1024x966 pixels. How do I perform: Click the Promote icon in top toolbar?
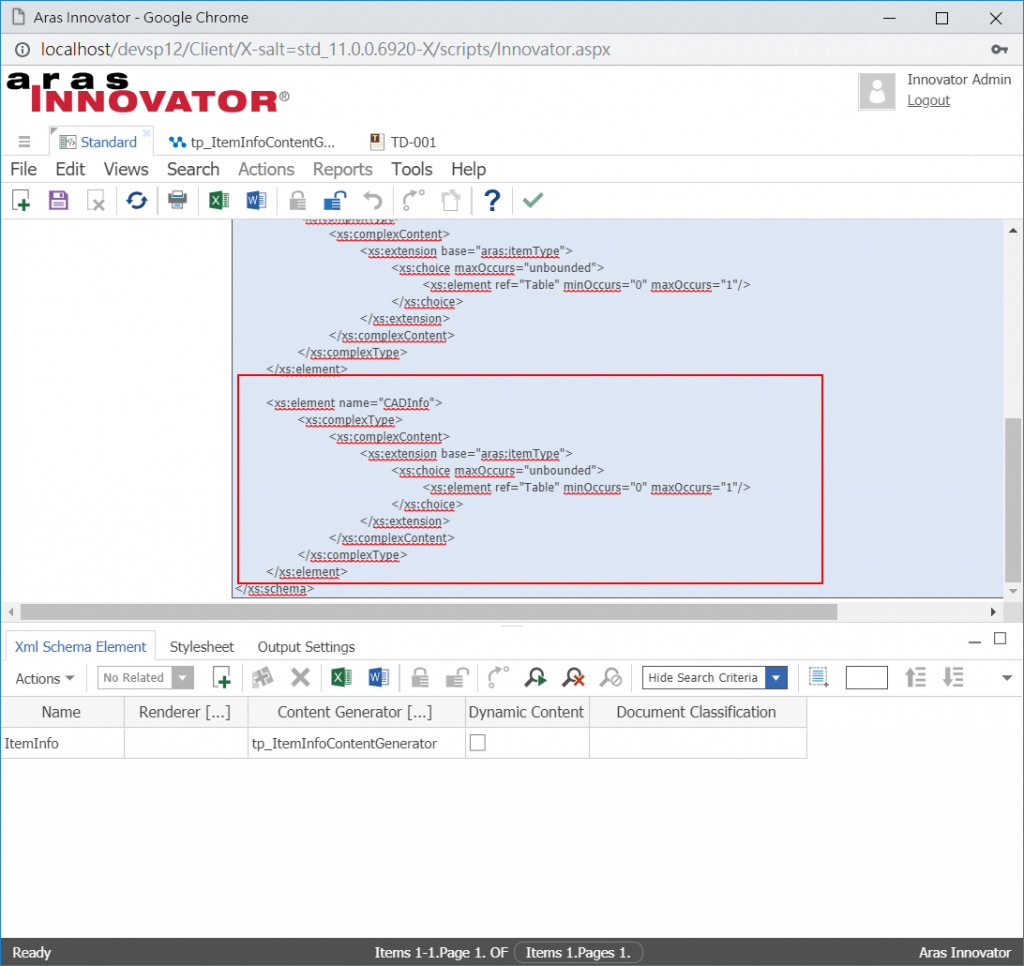413,200
